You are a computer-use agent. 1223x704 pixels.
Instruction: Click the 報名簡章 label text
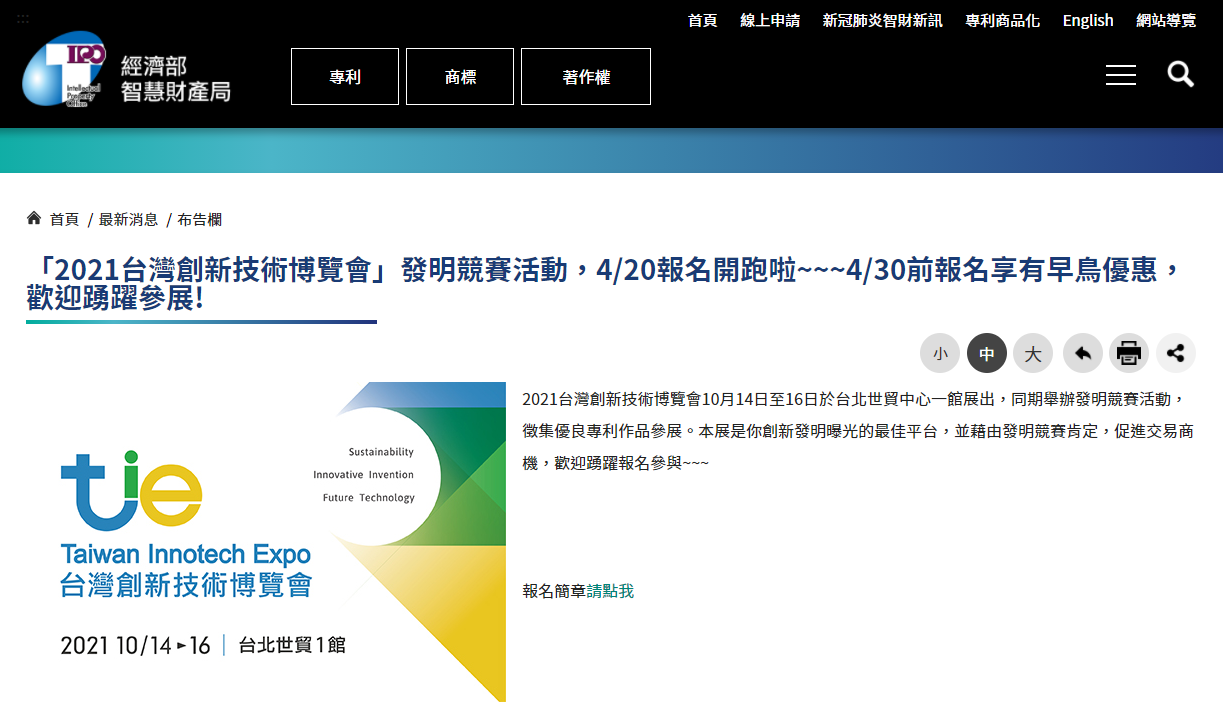pos(554,591)
